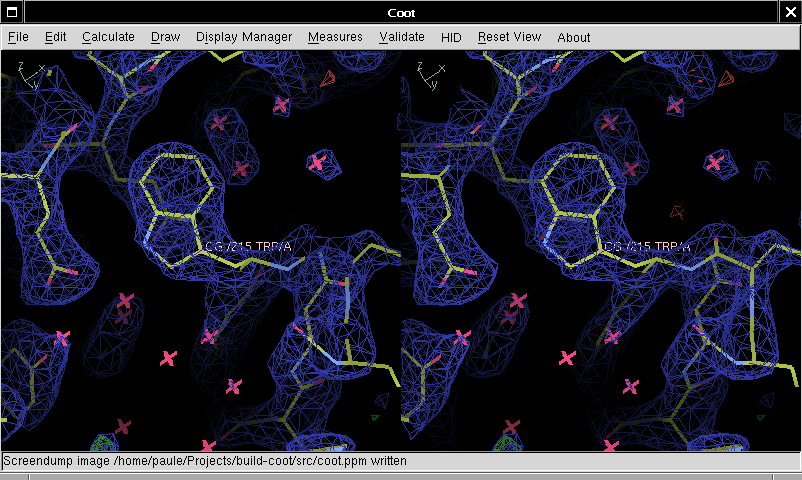Viewport: 802px width, 480px height.
Task: Open the Draw menu
Action: coord(165,37)
